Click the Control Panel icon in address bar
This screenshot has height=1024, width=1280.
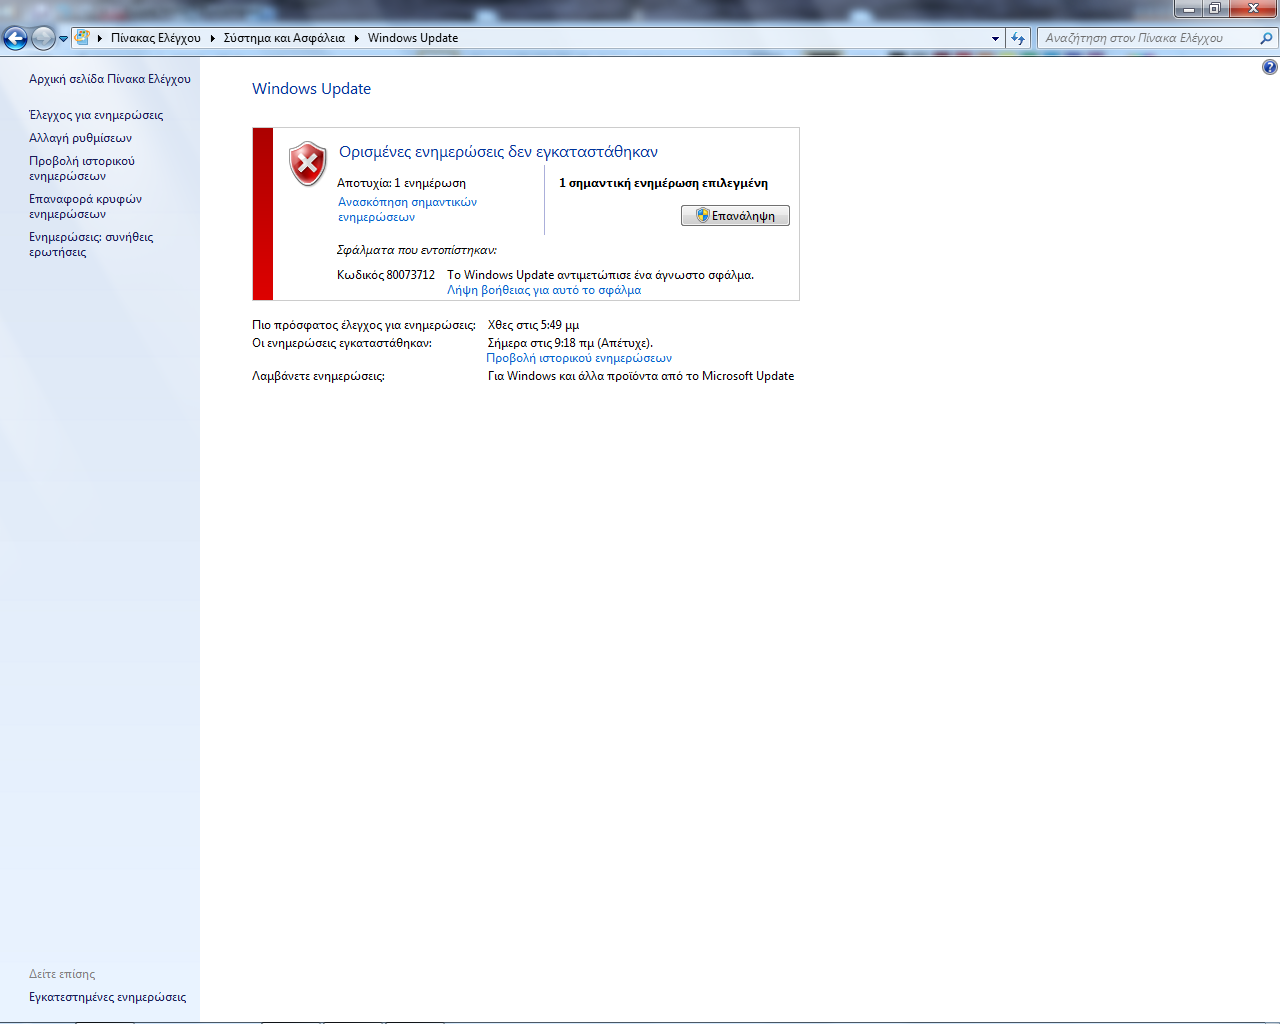pos(82,38)
